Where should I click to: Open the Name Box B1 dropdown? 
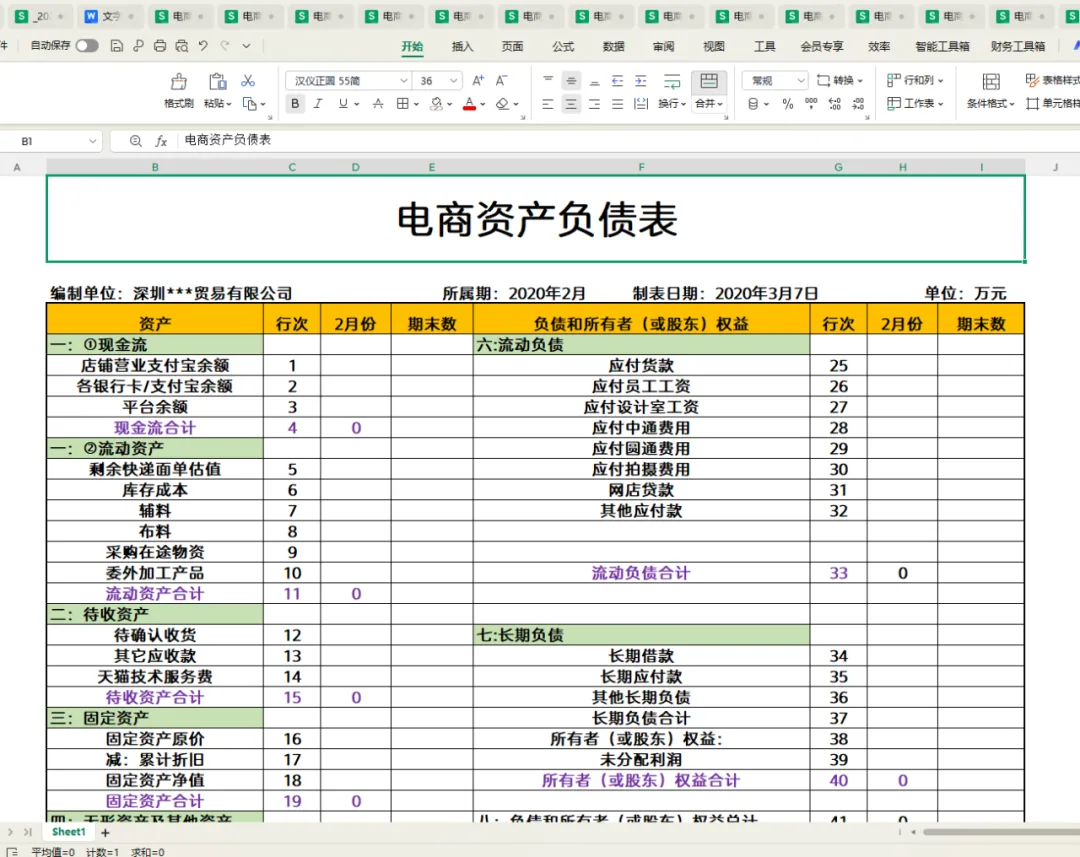point(92,141)
